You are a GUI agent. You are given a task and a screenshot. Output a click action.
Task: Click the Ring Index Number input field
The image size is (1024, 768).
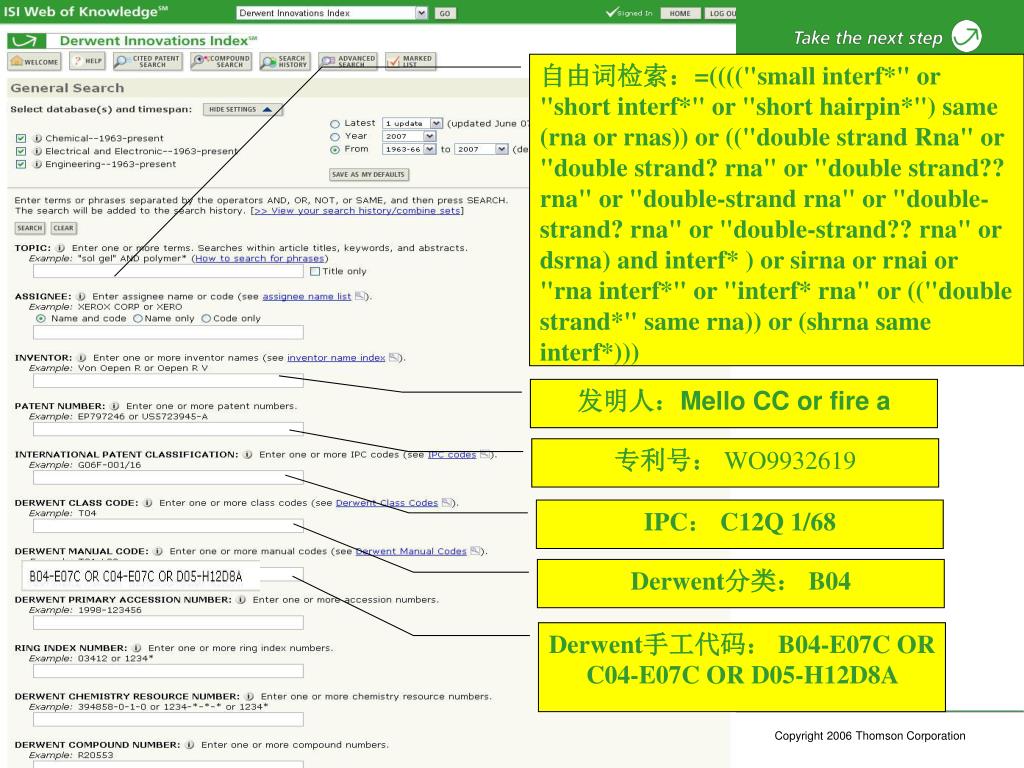[x=168, y=671]
